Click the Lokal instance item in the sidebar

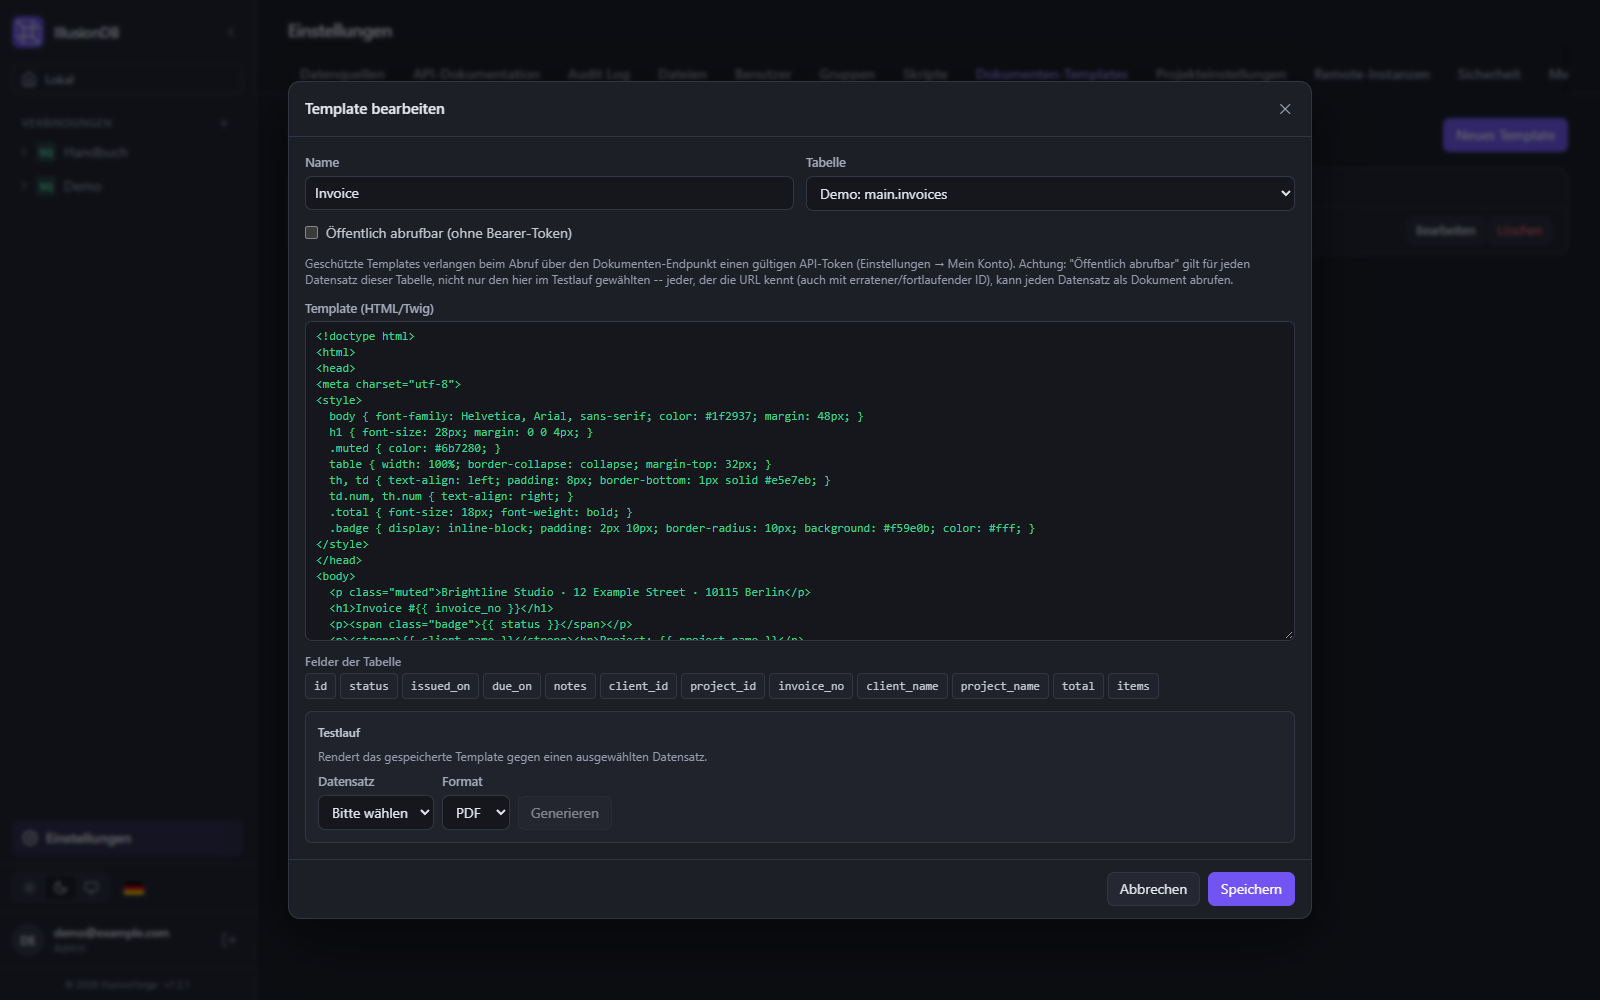127,79
